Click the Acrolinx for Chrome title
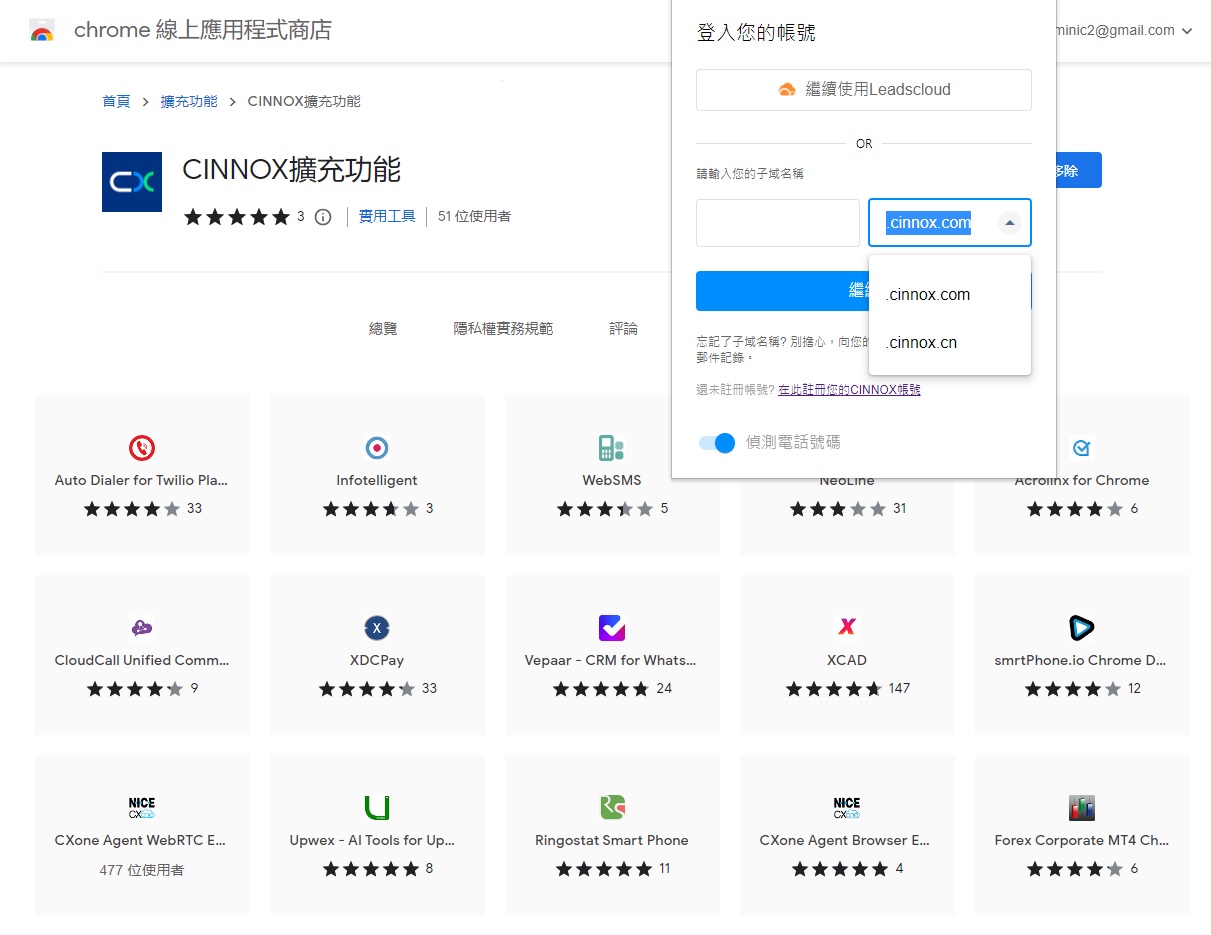The width and height of the screenshot is (1211, 935). (x=1081, y=480)
